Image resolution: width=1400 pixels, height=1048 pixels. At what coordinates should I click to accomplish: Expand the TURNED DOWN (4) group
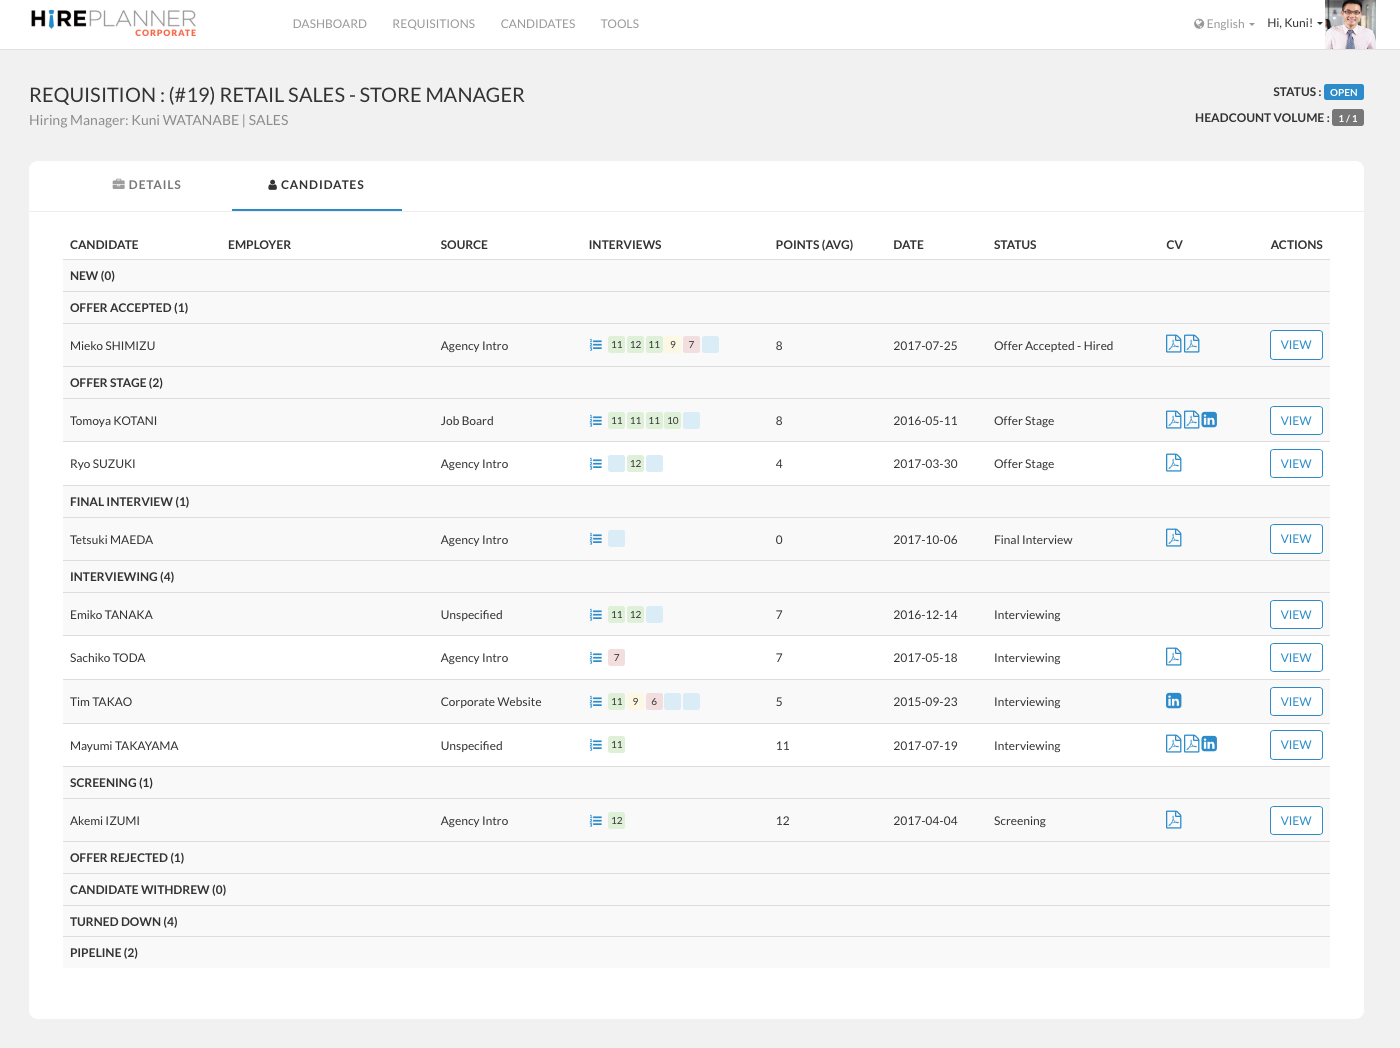pos(123,921)
